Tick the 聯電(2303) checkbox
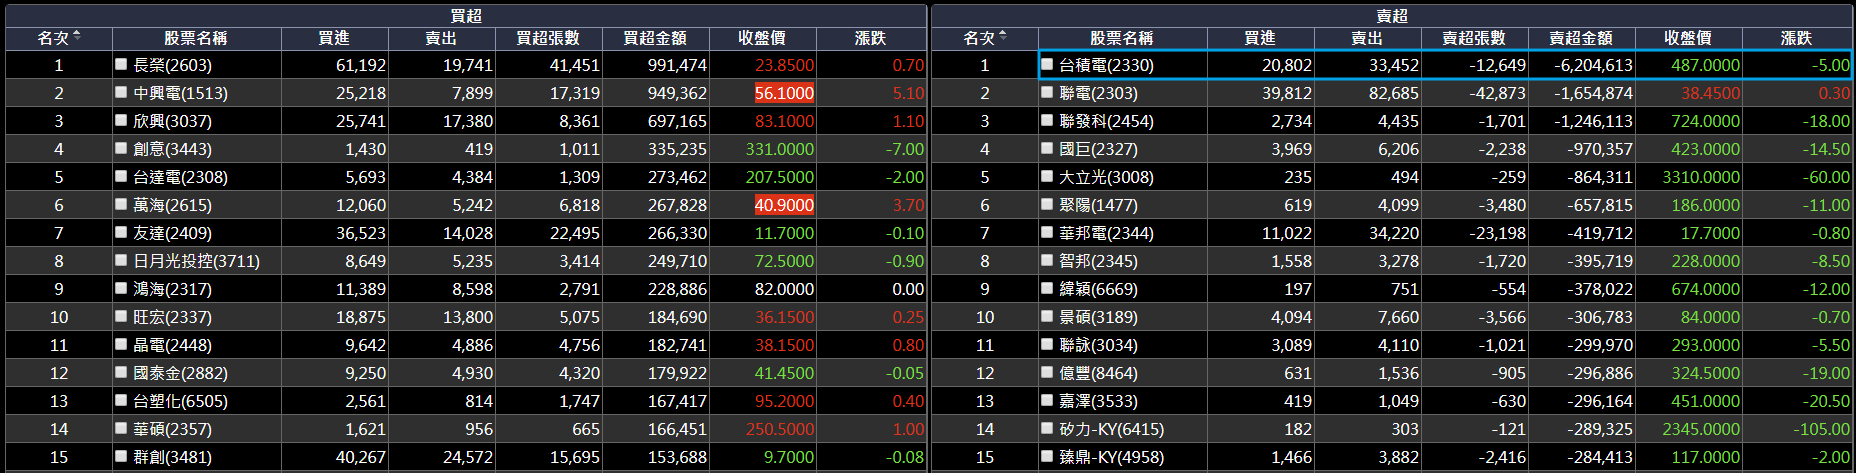The image size is (1856, 473). [1047, 92]
